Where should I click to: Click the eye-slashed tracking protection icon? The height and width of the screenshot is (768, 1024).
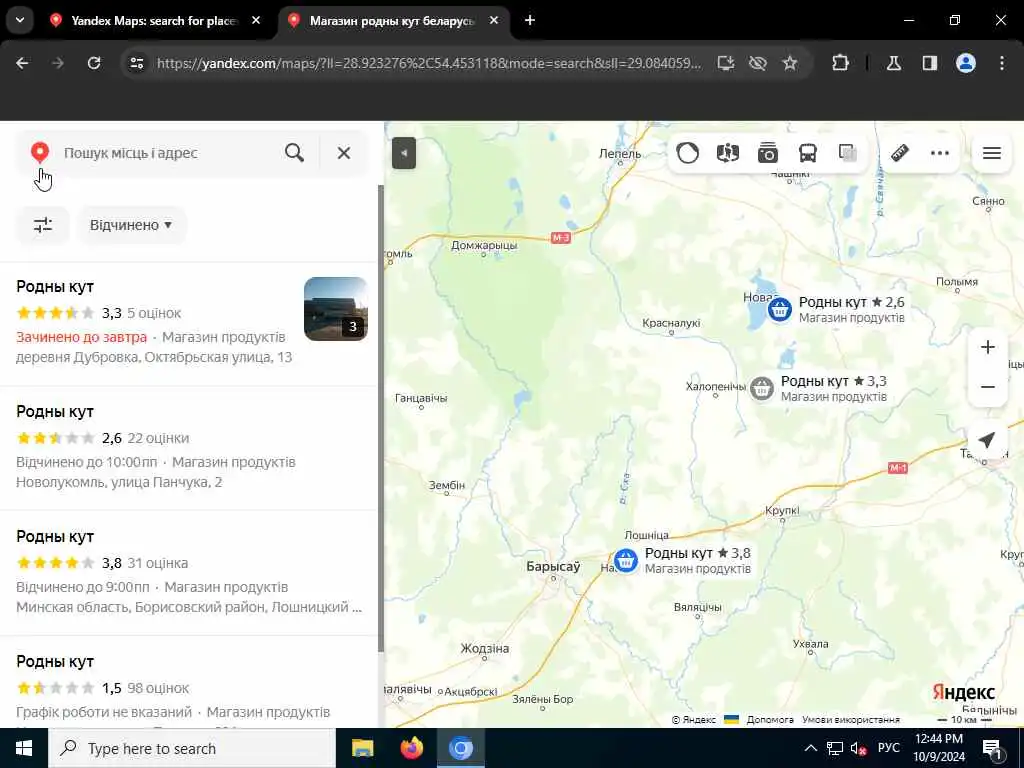[758, 63]
